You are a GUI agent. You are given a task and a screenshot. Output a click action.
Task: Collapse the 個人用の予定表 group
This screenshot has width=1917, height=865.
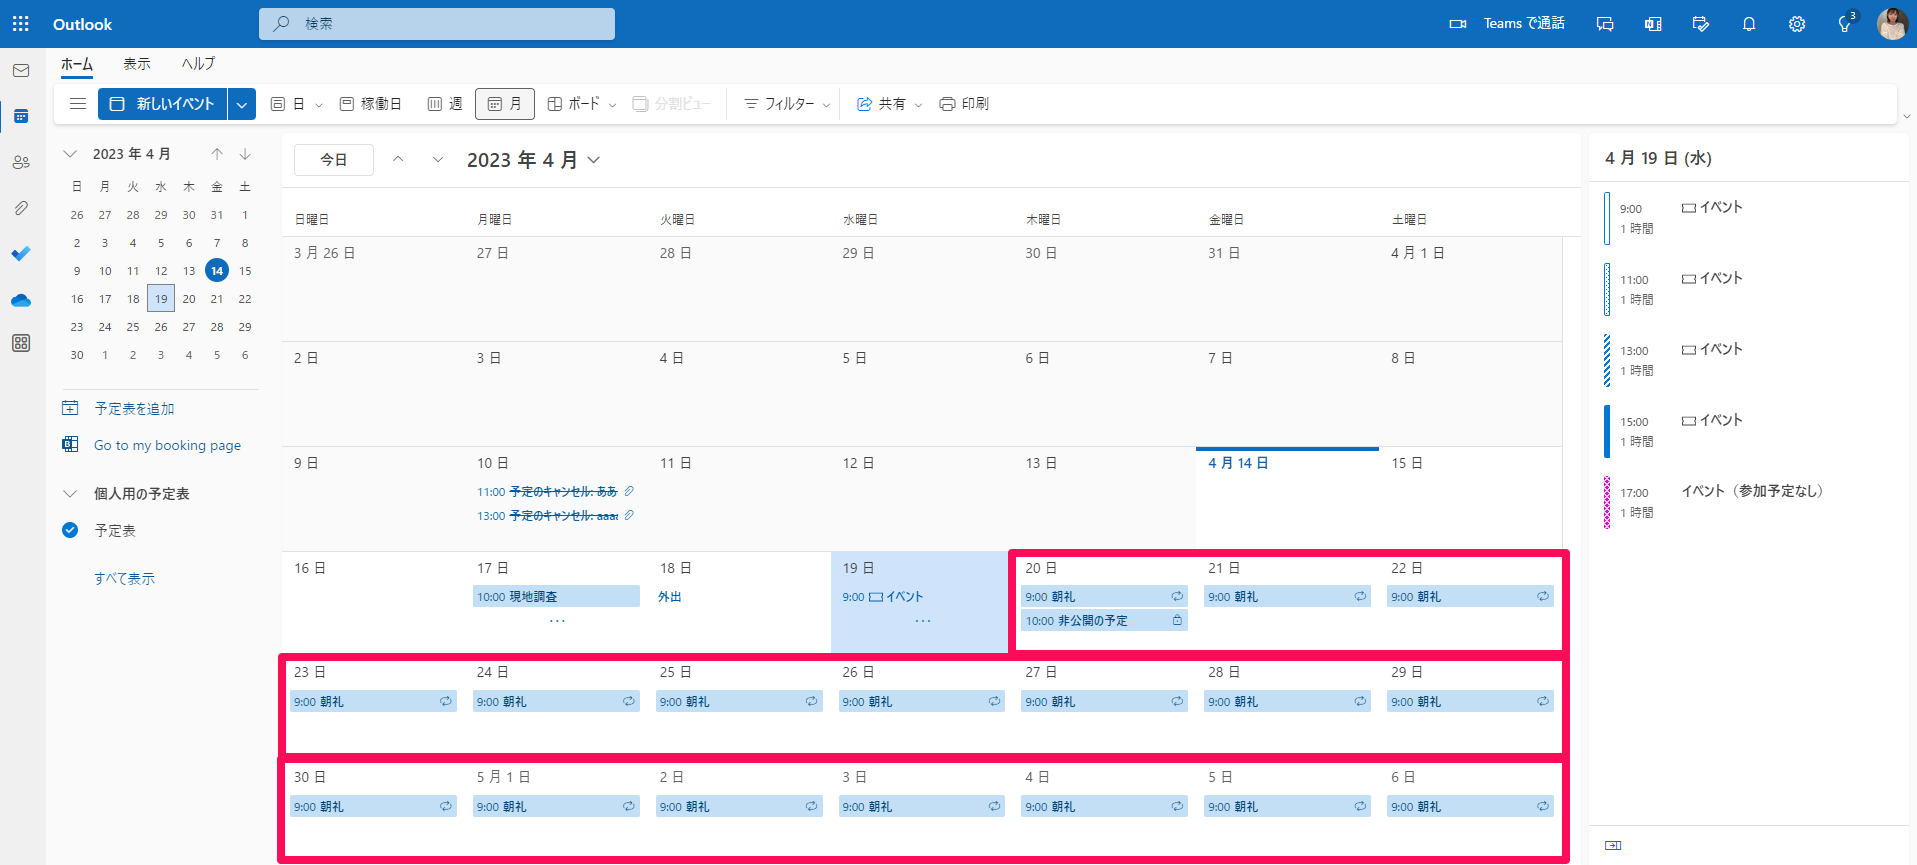point(70,494)
